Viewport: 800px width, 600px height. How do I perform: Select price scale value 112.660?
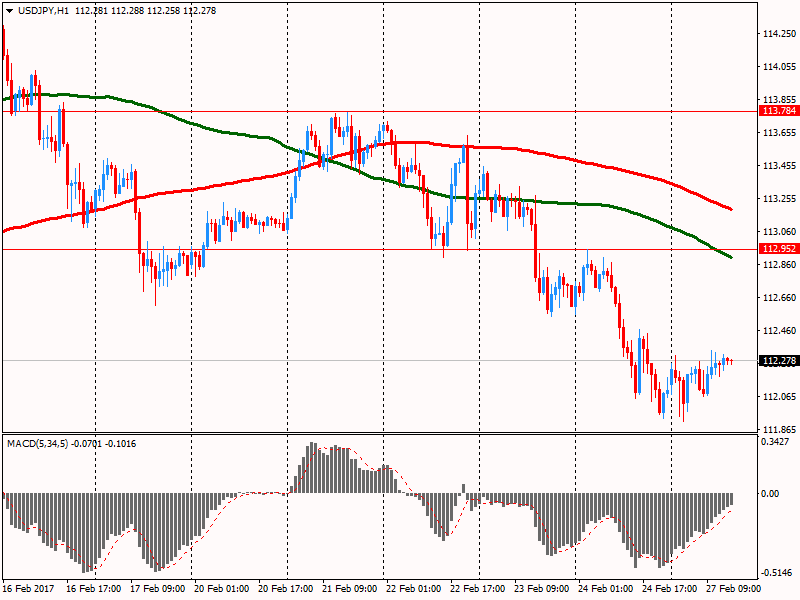[x=779, y=297]
